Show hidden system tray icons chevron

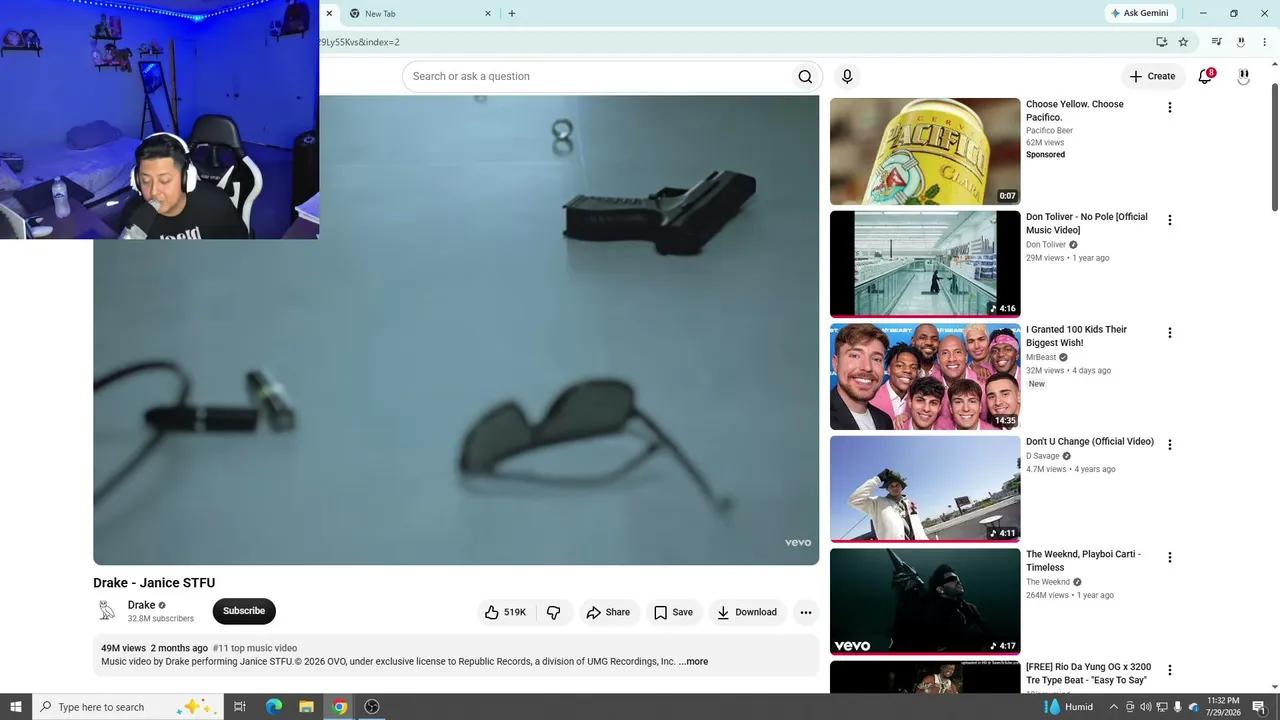pyautogui.click(x=1113, y=707)
